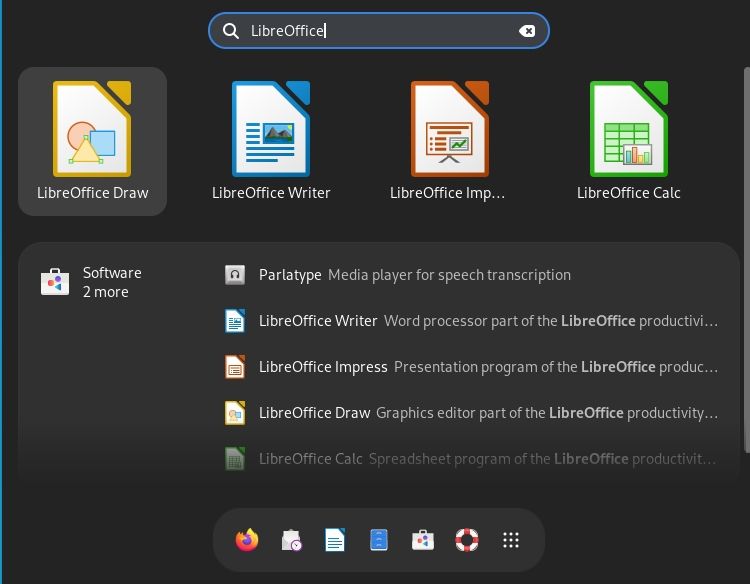
Task: Launch LibreOffice Draw from app results
Action: (x=92, y=141)
